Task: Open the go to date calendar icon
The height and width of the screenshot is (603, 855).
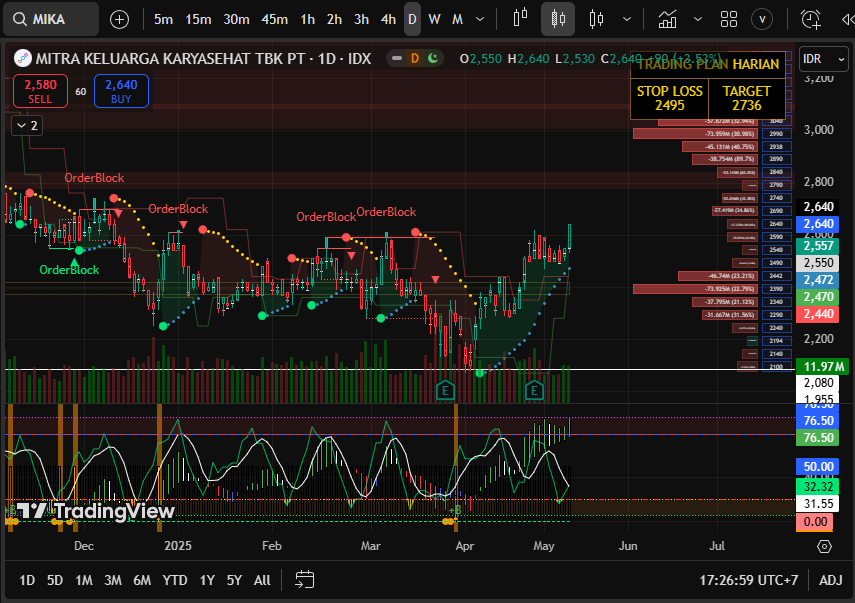Action: pos(305,580)
